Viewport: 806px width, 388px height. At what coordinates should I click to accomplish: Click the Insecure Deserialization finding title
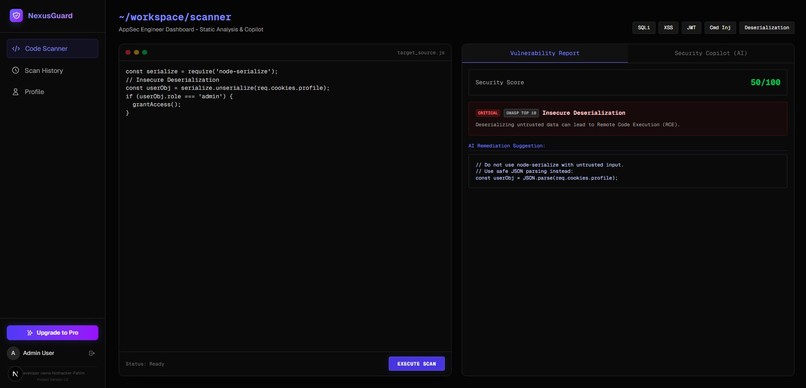tap(584, 113)
